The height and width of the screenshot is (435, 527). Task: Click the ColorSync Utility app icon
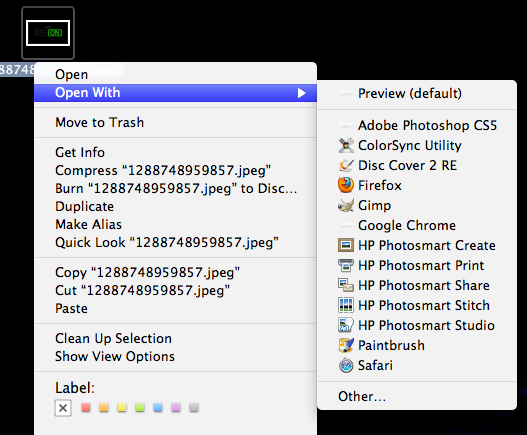pos(346,146)
